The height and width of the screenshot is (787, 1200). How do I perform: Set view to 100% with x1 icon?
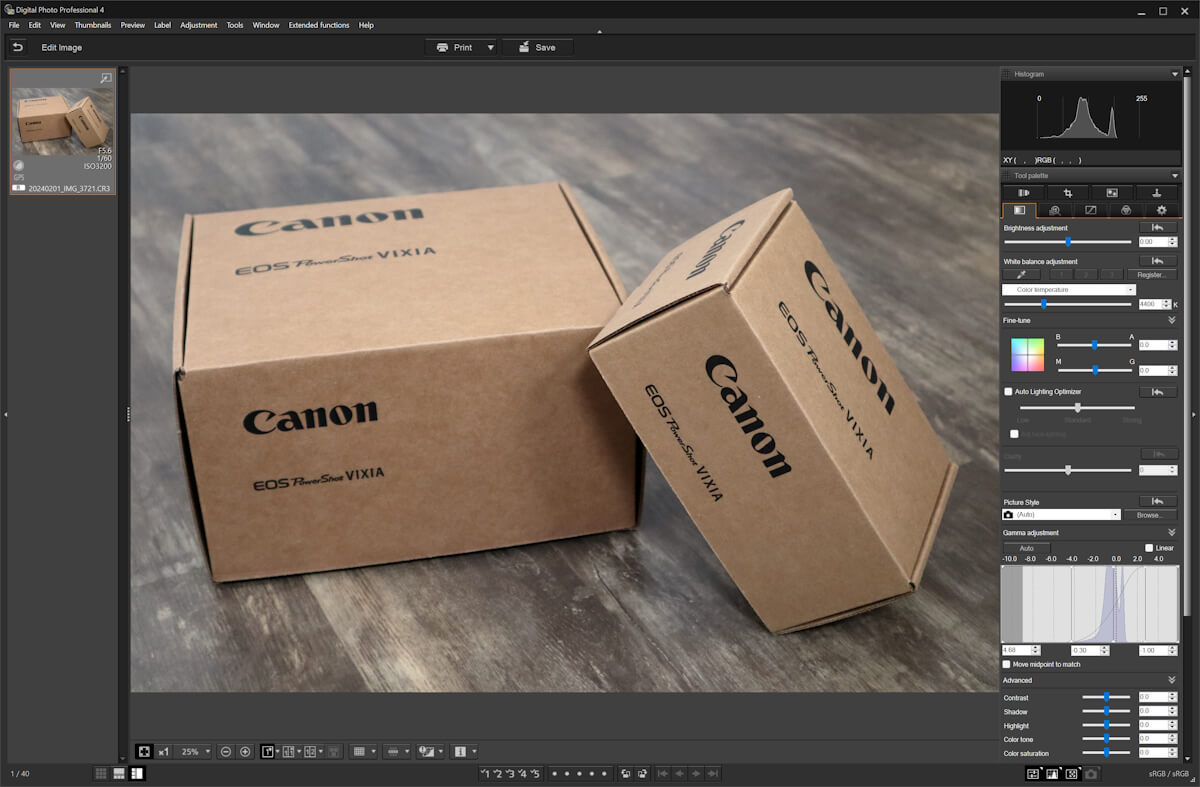[x=163, y=751]
